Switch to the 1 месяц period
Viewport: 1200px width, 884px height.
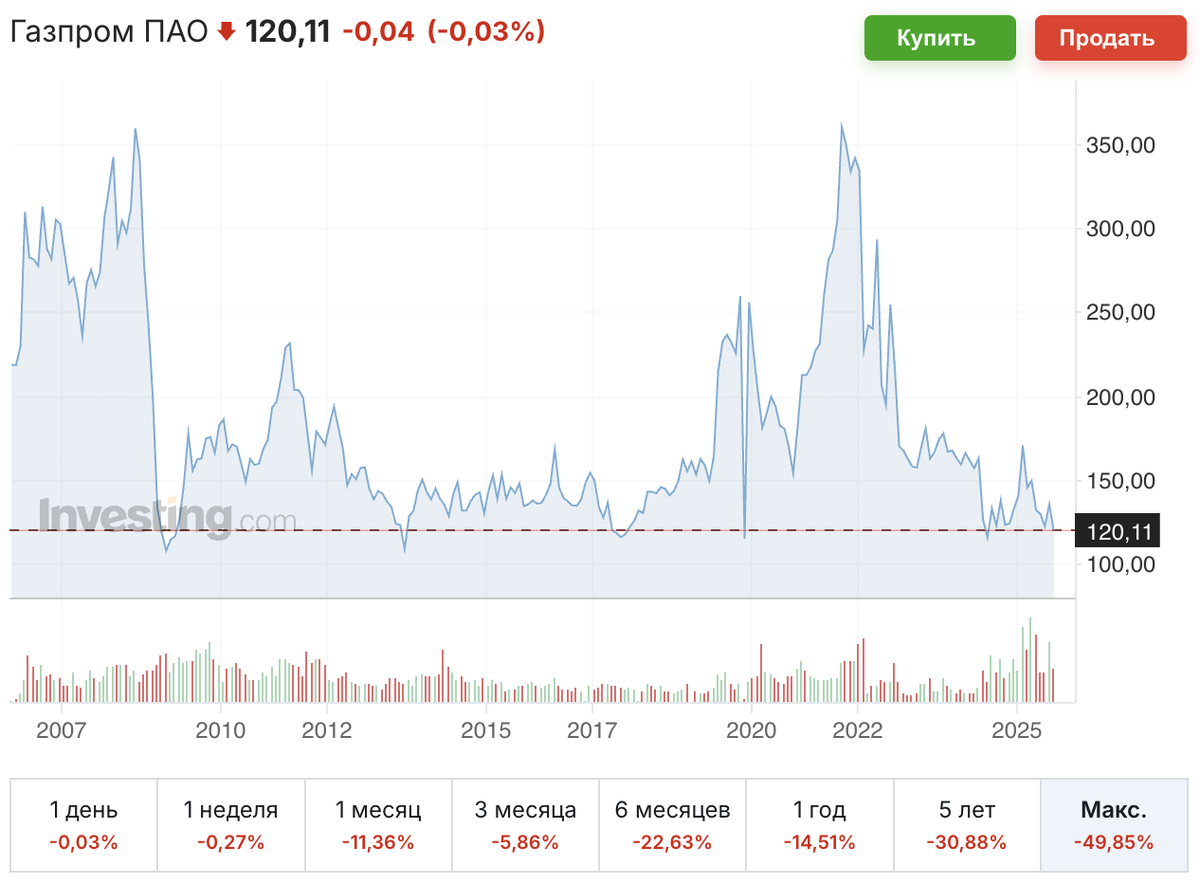point(379,824)
